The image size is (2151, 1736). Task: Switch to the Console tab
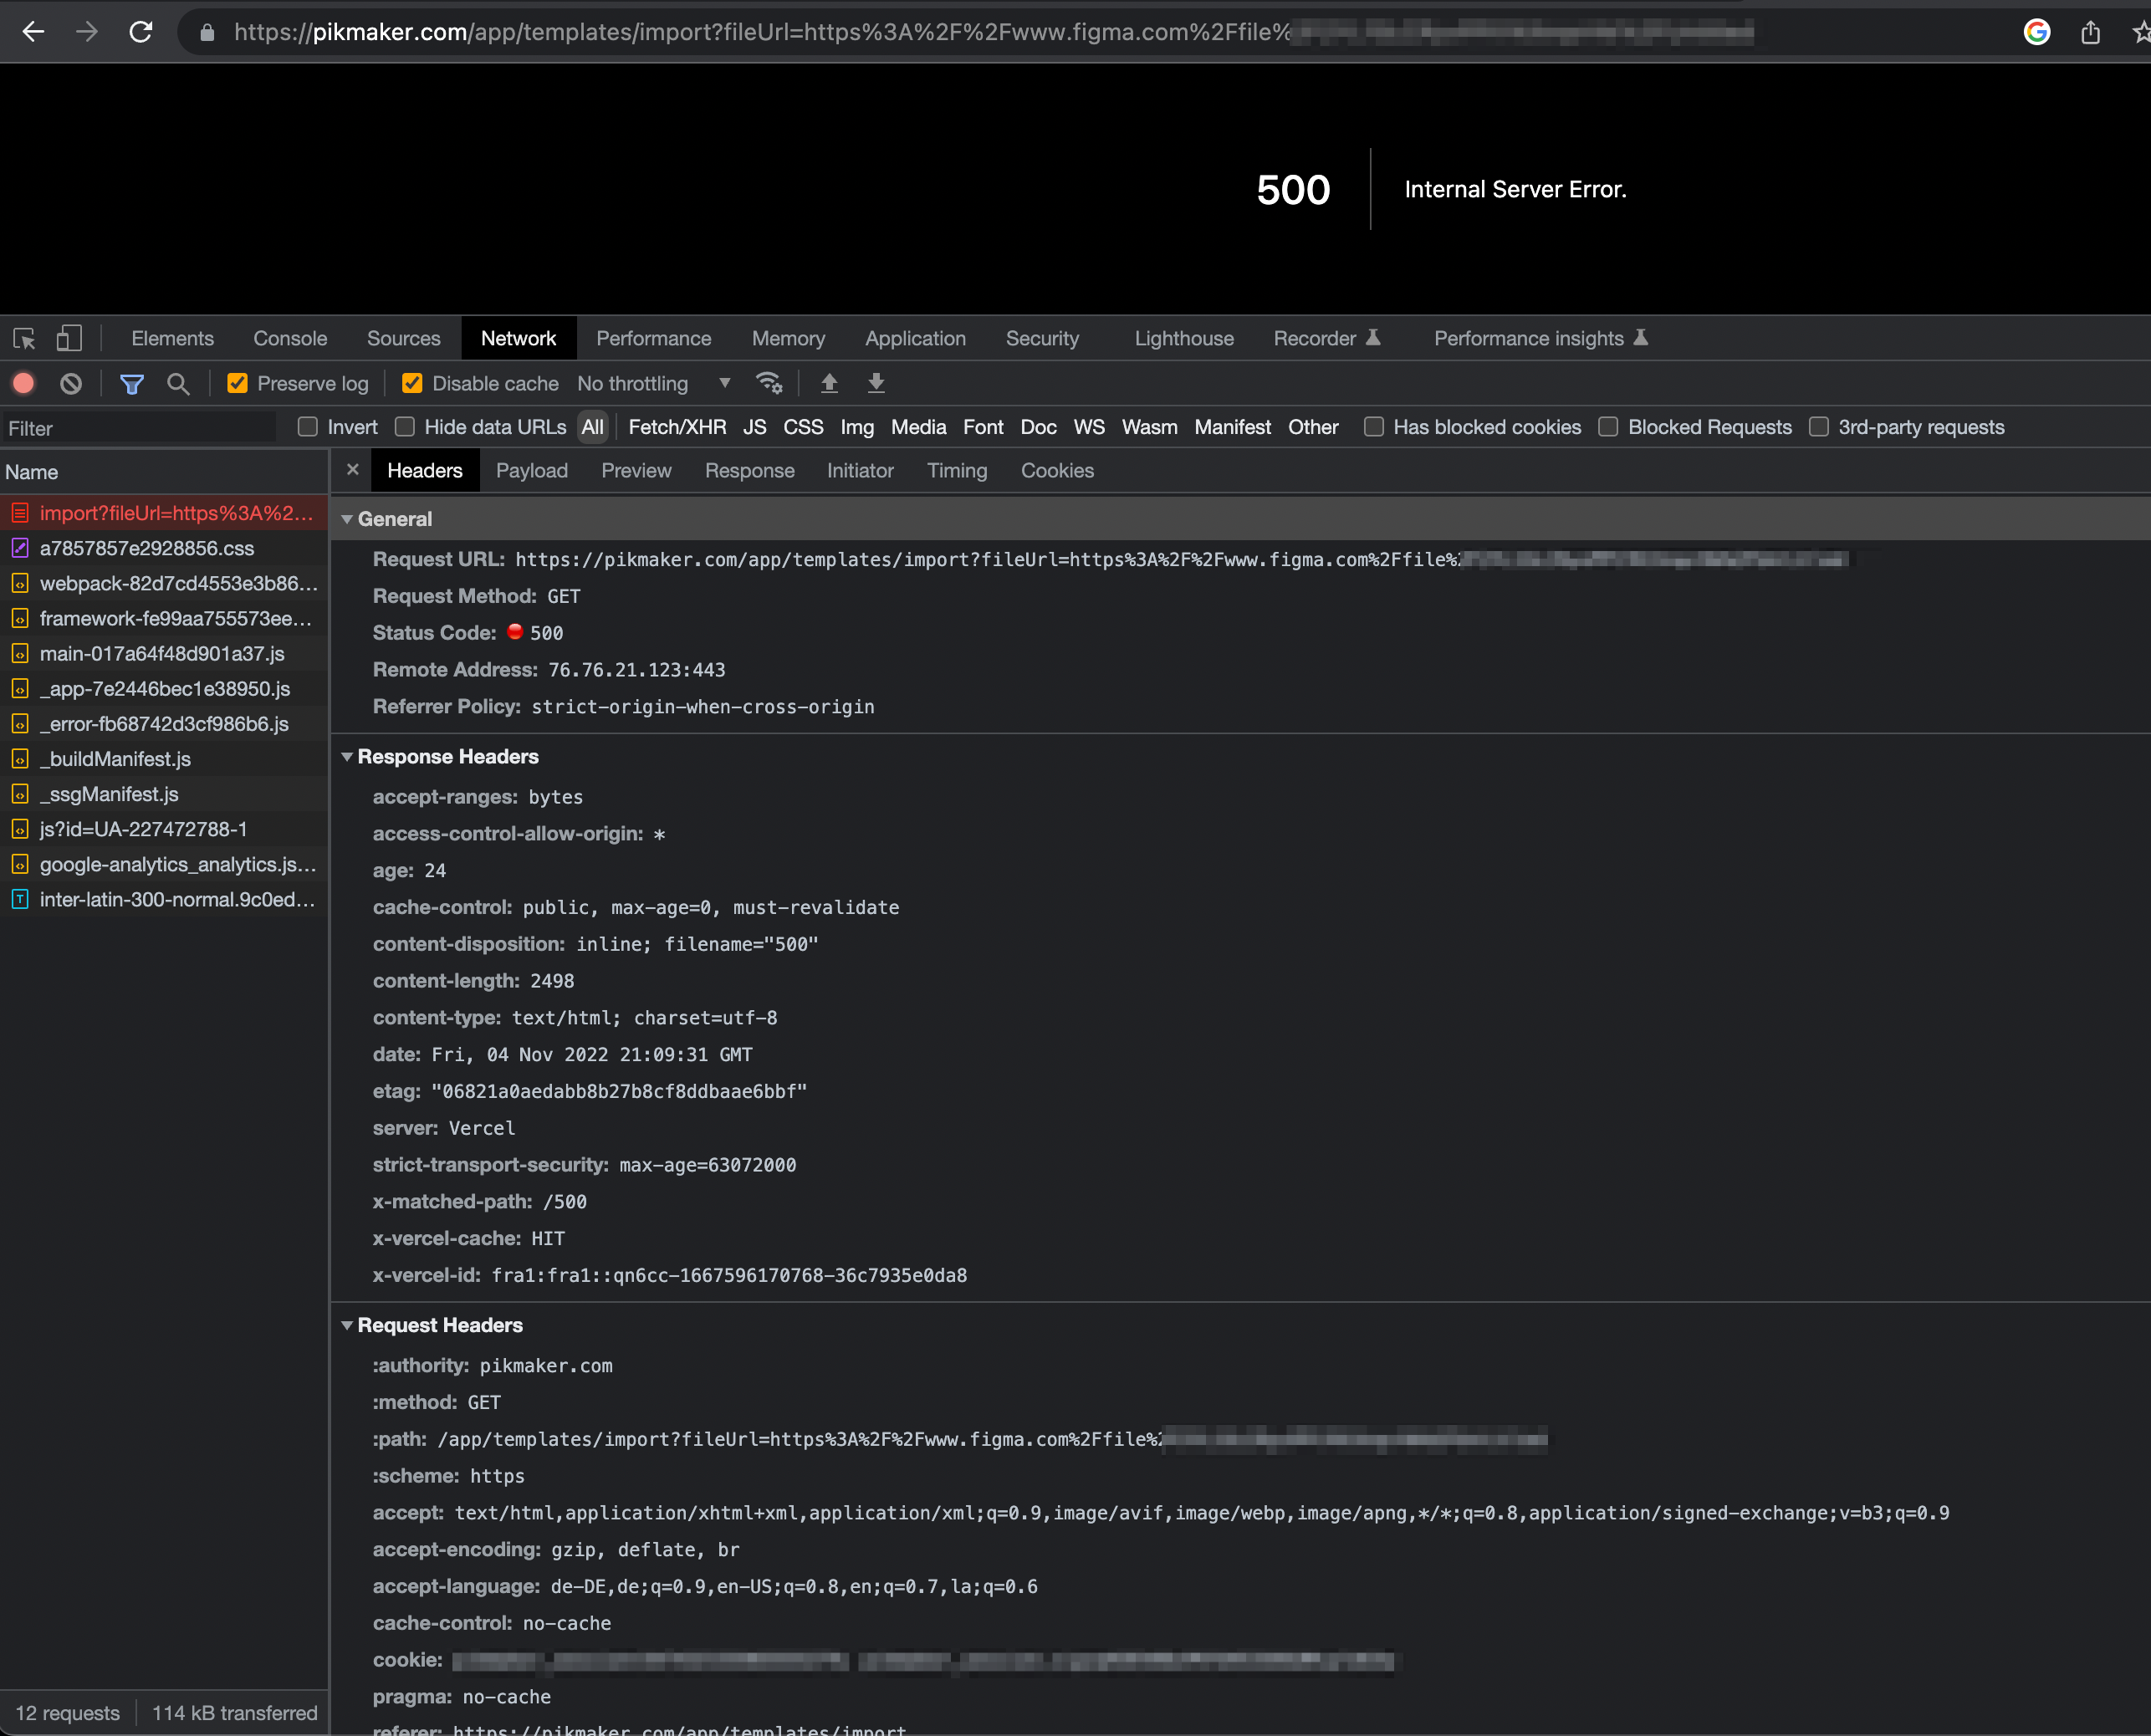290,338
